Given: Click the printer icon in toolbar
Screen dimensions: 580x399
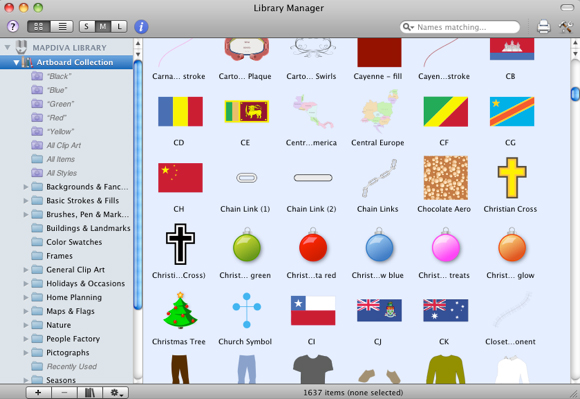Looking at the screenshot, I should pyautogui.click(x=543, y=27).
